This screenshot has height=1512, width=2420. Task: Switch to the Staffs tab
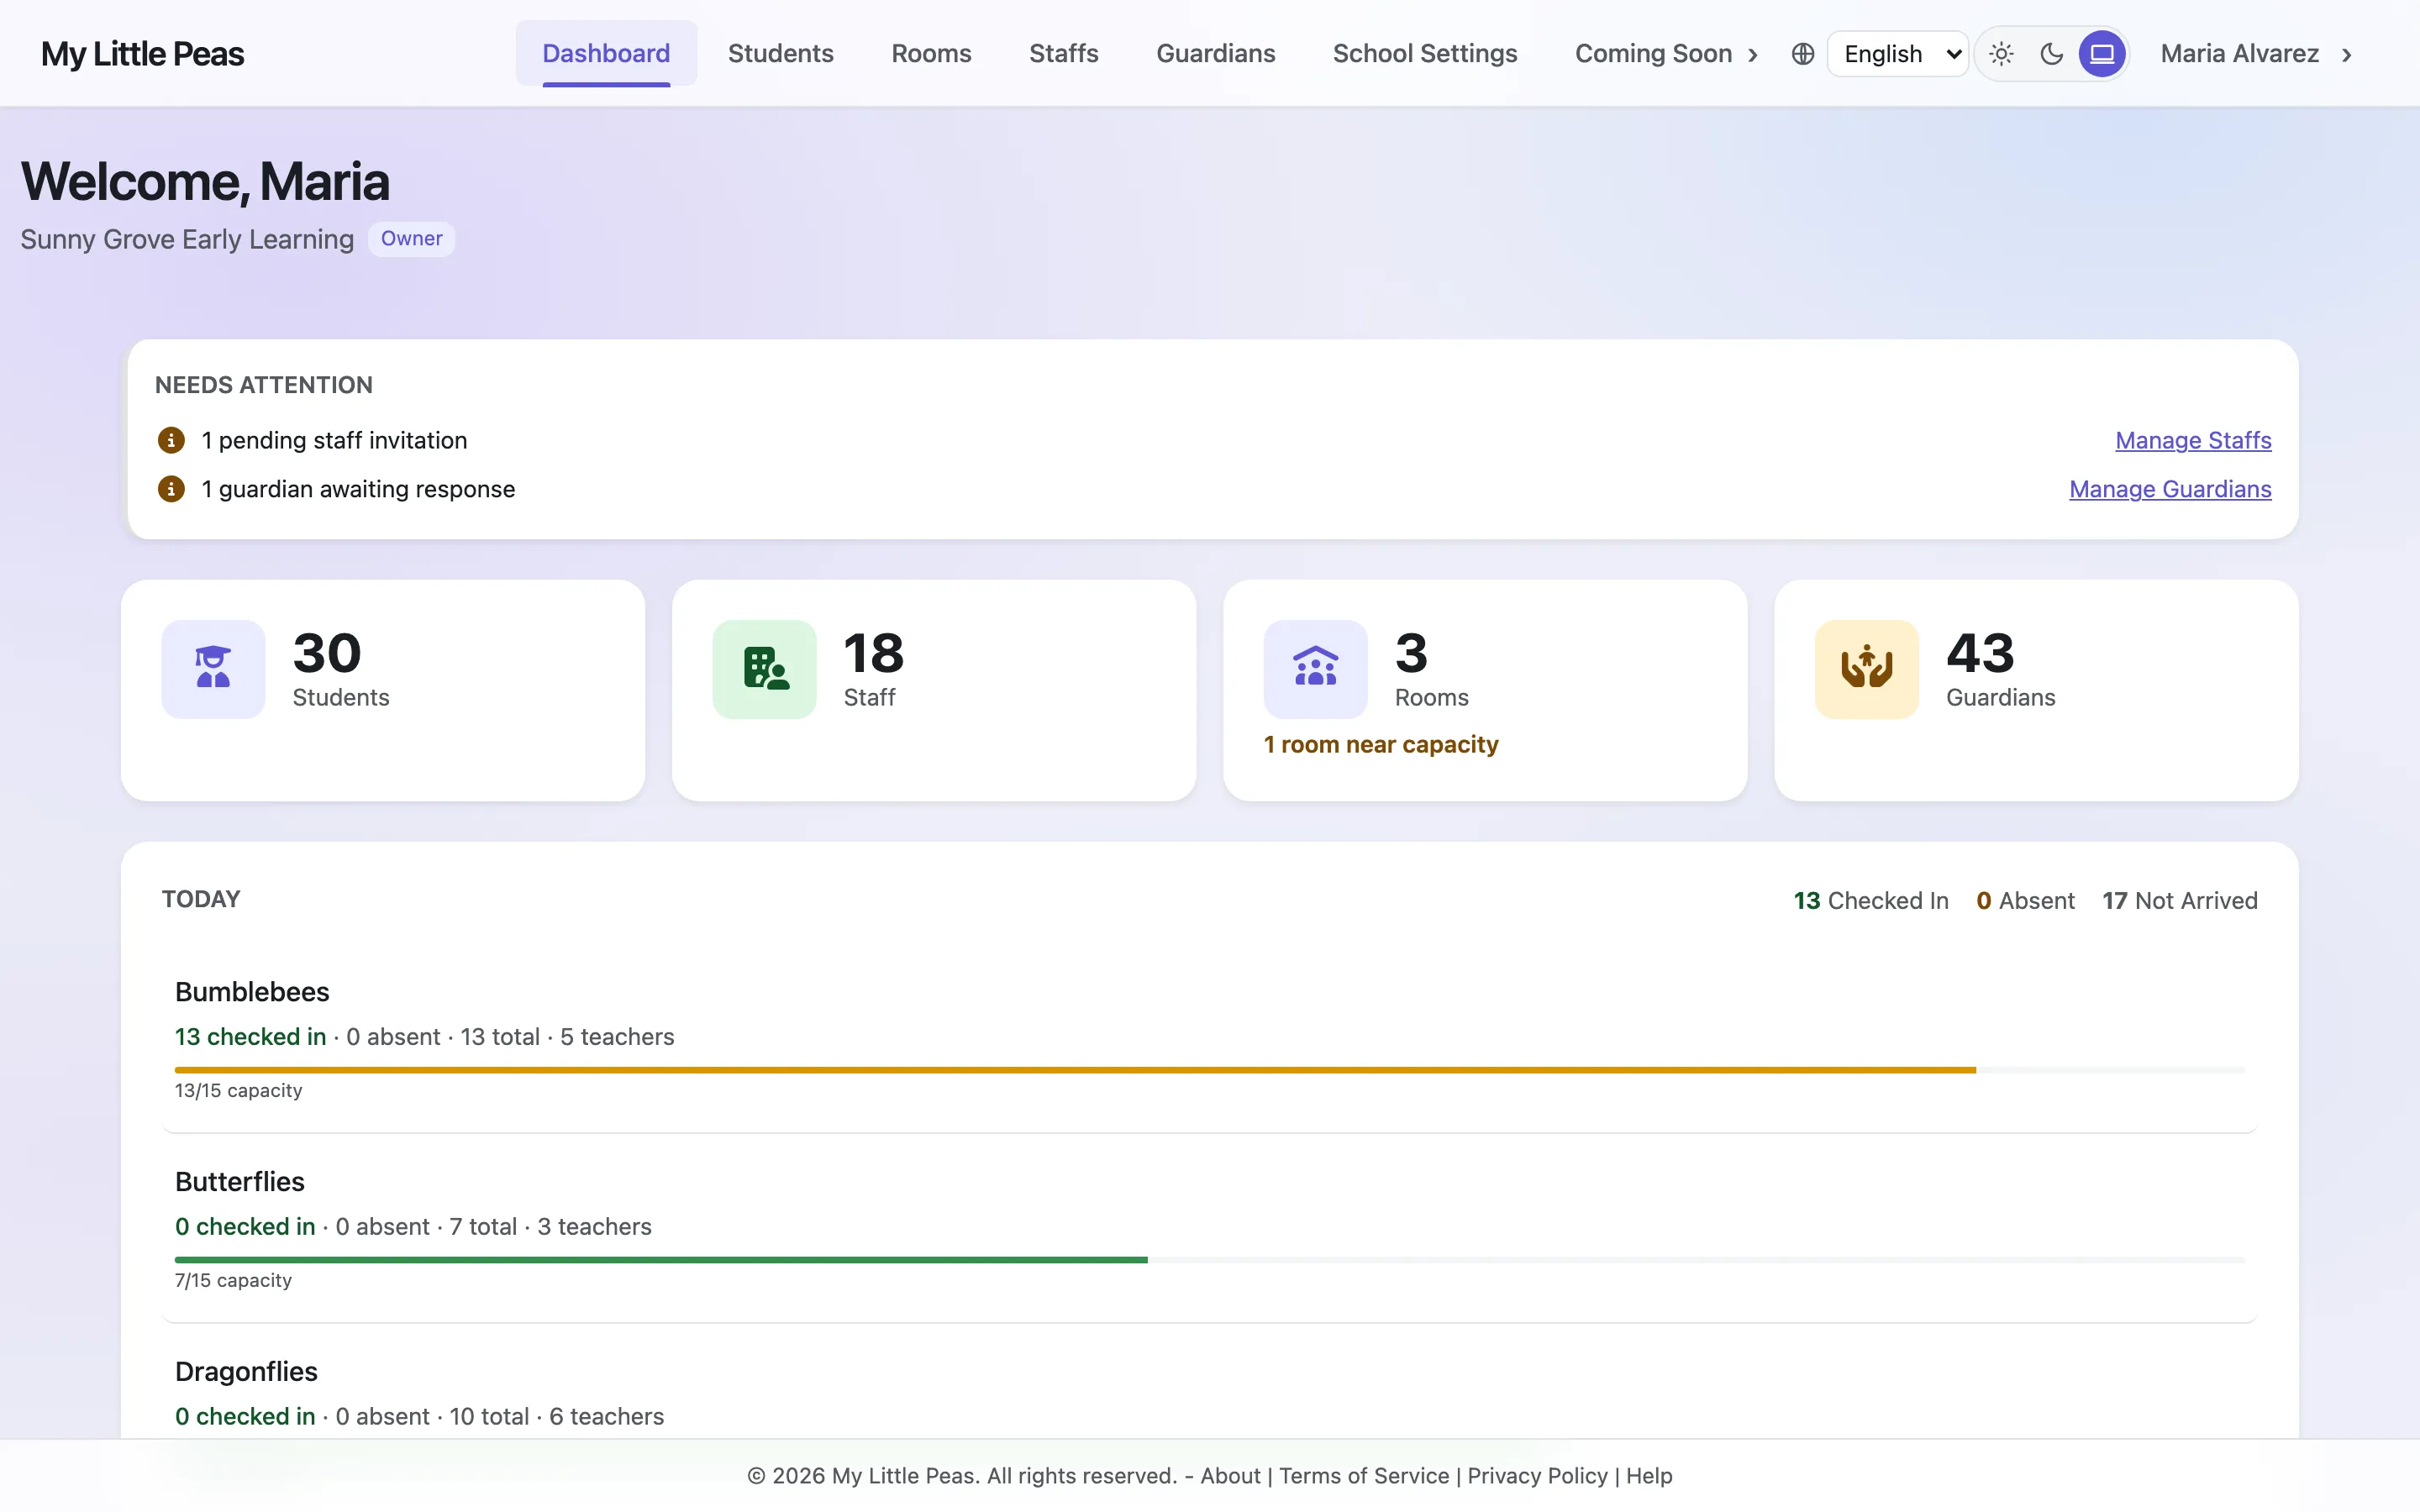[1063, 54]
